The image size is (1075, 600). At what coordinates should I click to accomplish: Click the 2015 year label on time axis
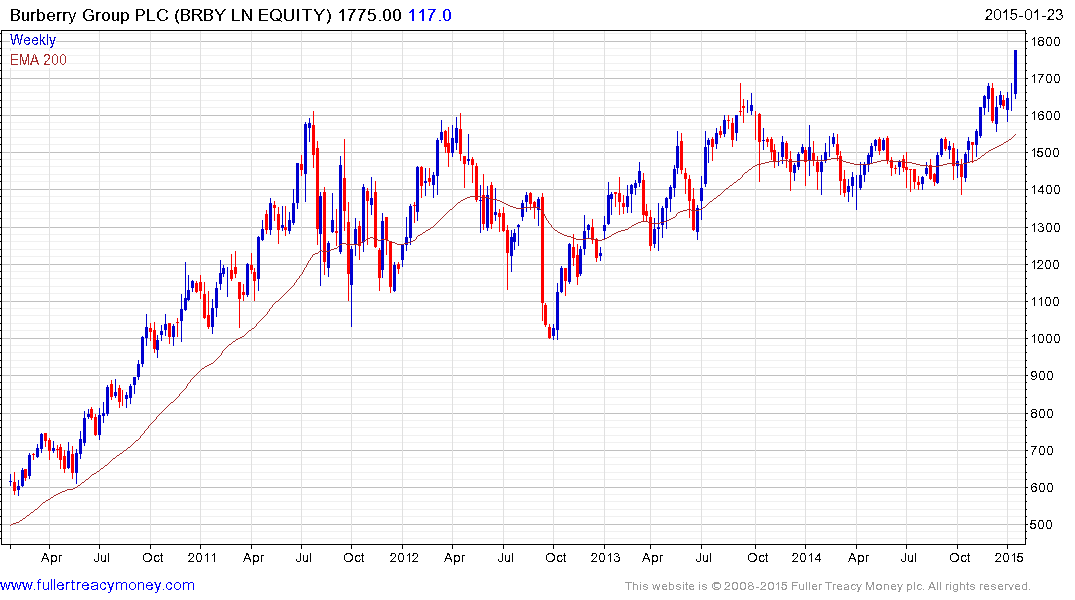point(1008,557)
